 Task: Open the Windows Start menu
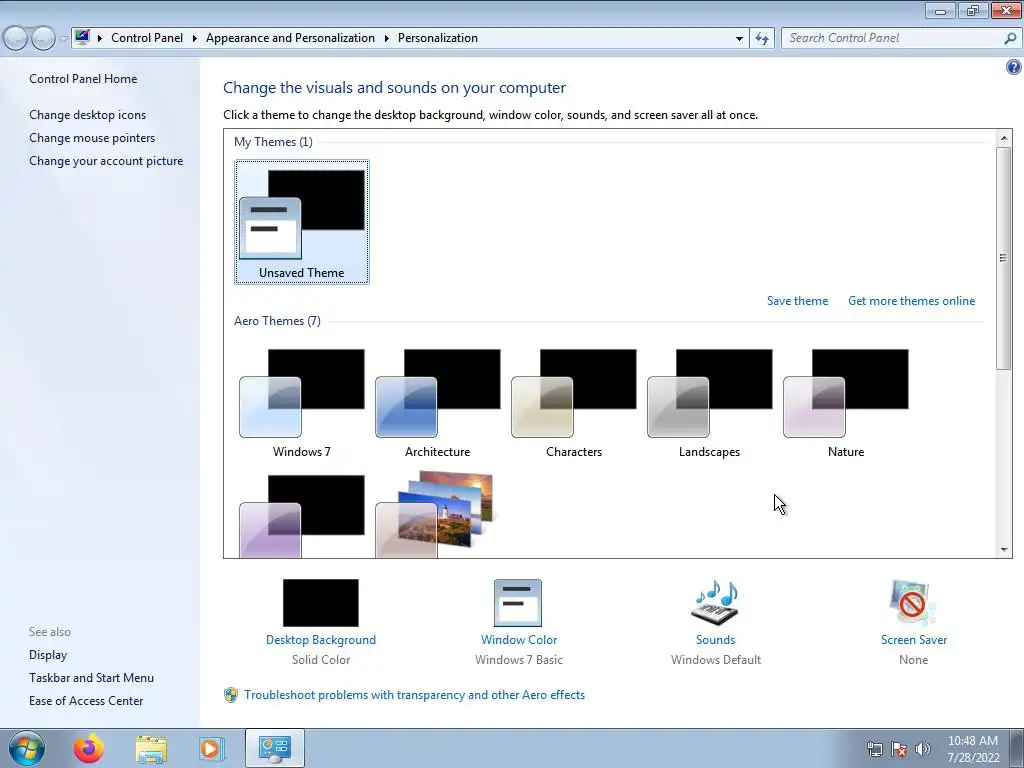[27, 748]
